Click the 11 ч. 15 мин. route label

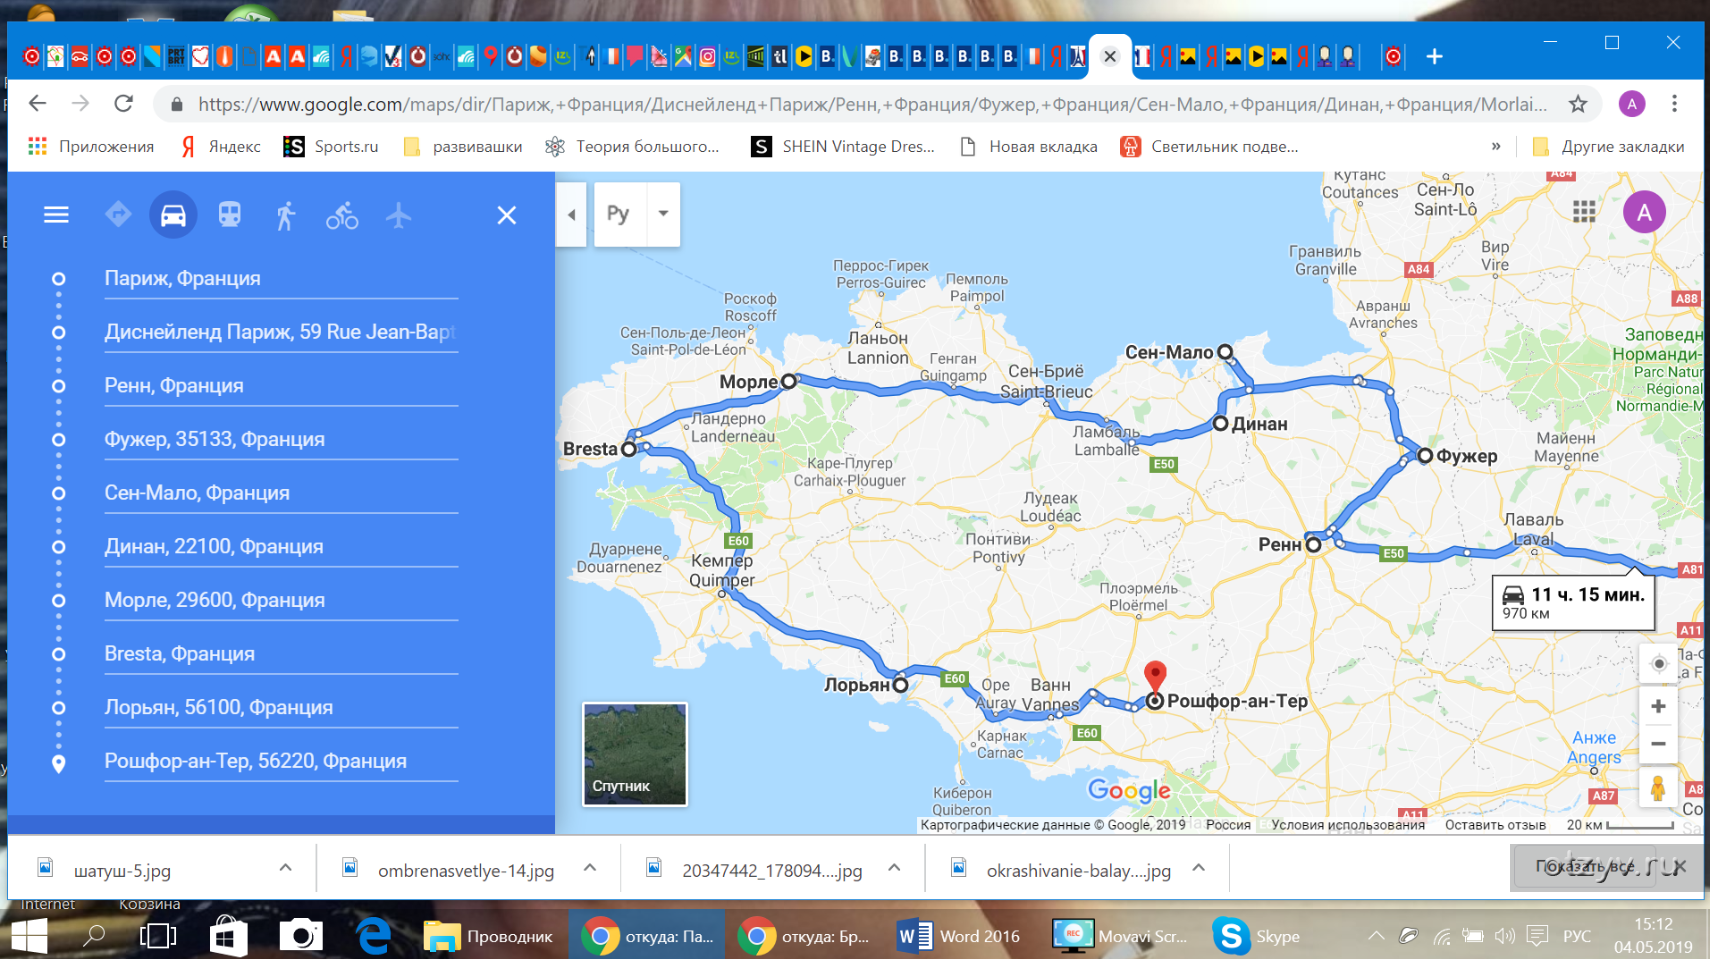(1573, 602)
